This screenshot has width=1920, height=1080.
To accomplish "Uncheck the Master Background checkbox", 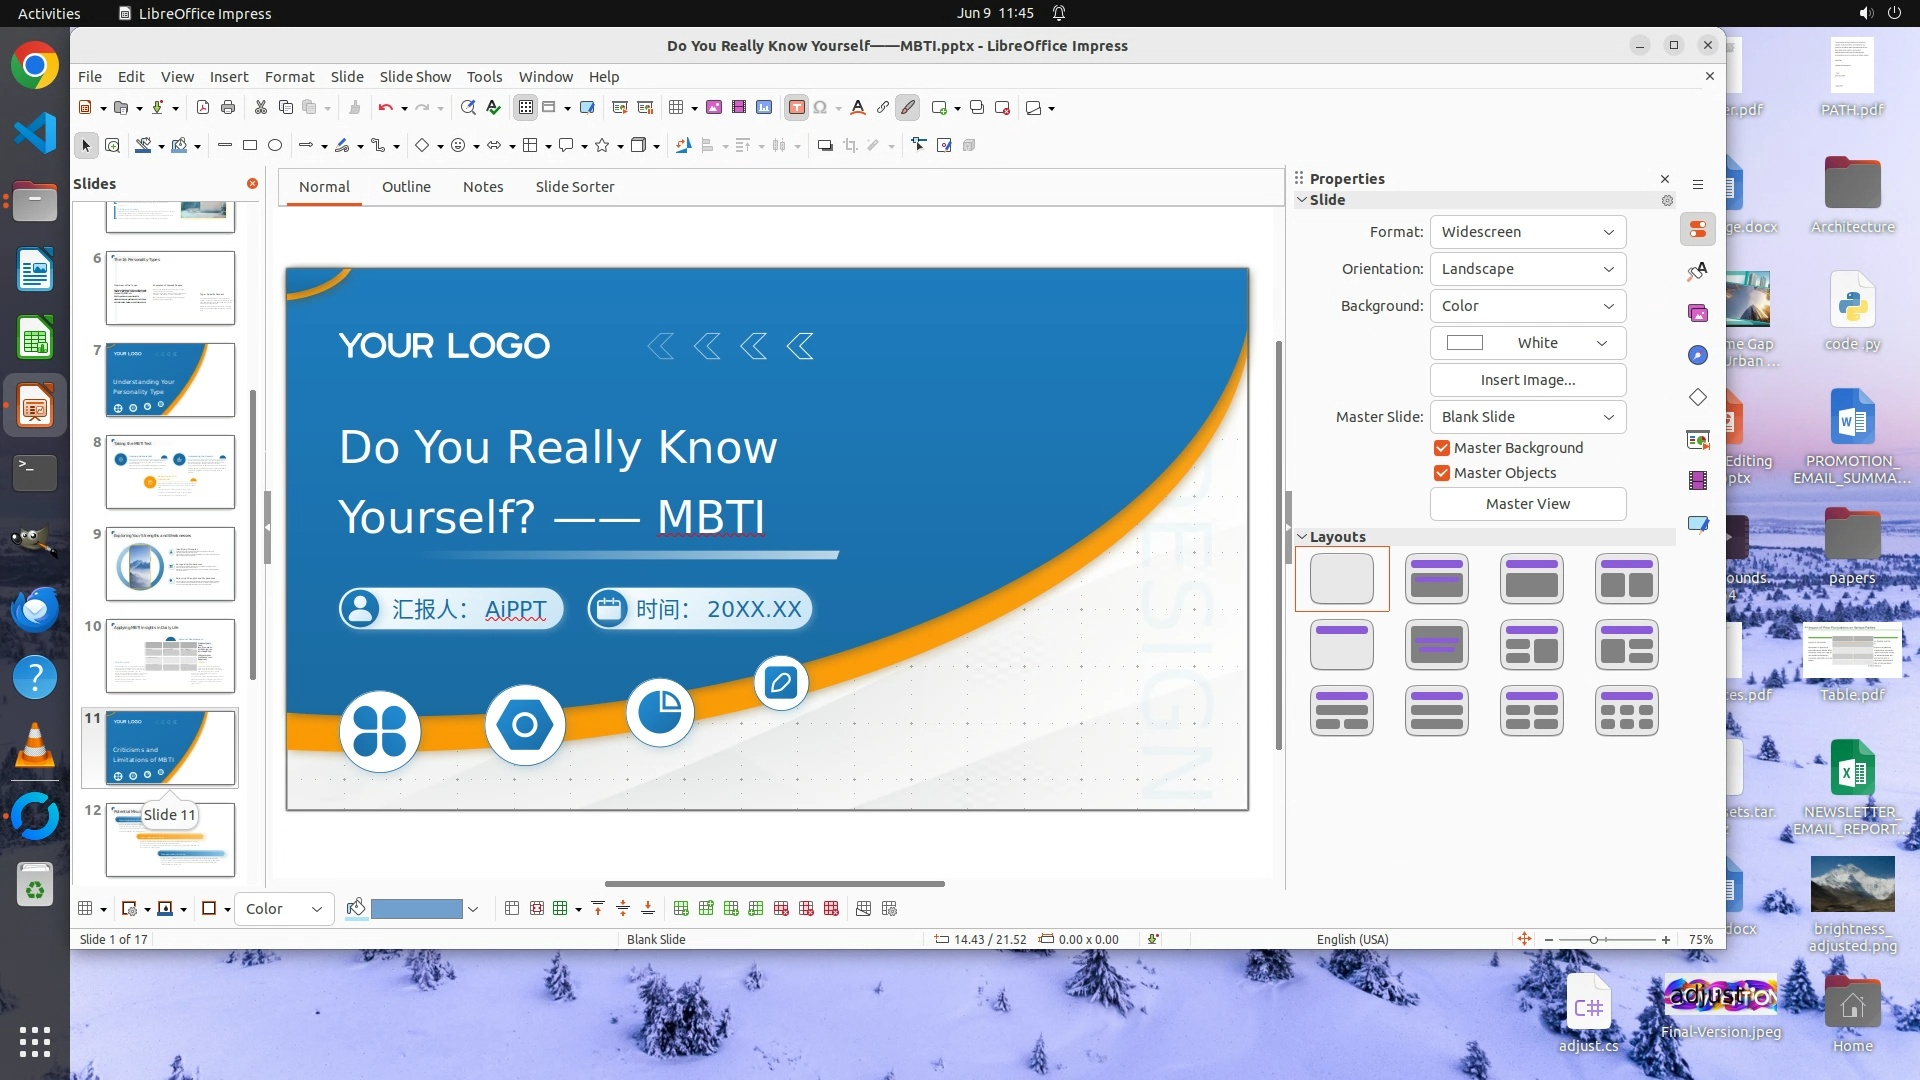I will point(1442,448).
